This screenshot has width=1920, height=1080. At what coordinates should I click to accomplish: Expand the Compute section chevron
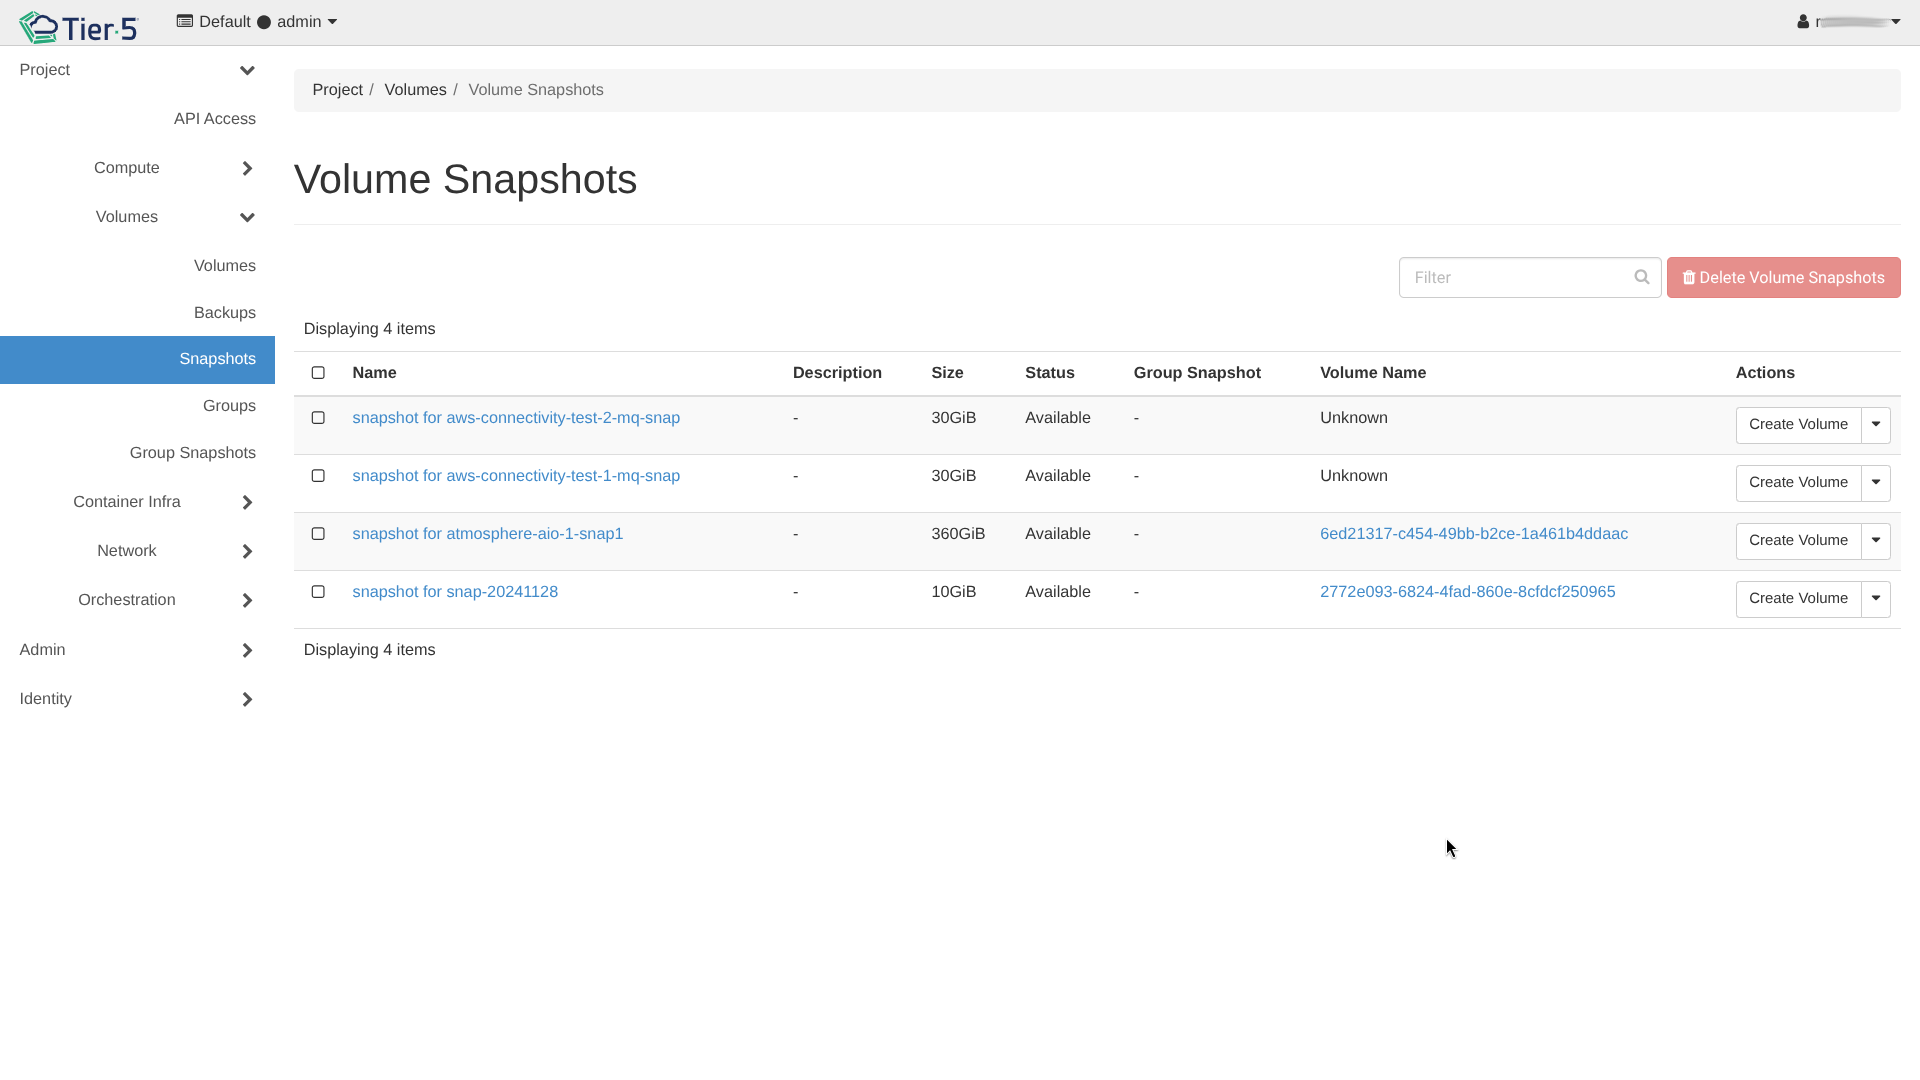pyautogui.click(x=247, y=168)
